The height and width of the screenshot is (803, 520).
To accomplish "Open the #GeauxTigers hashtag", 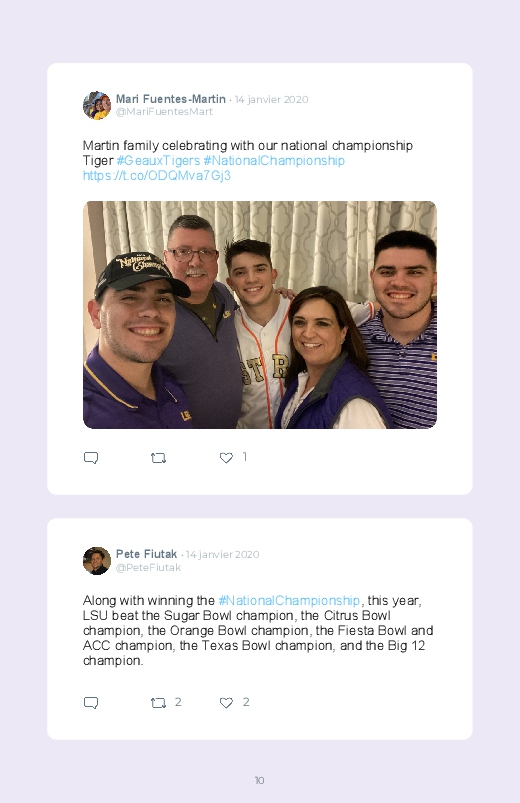I will [158, 161].
